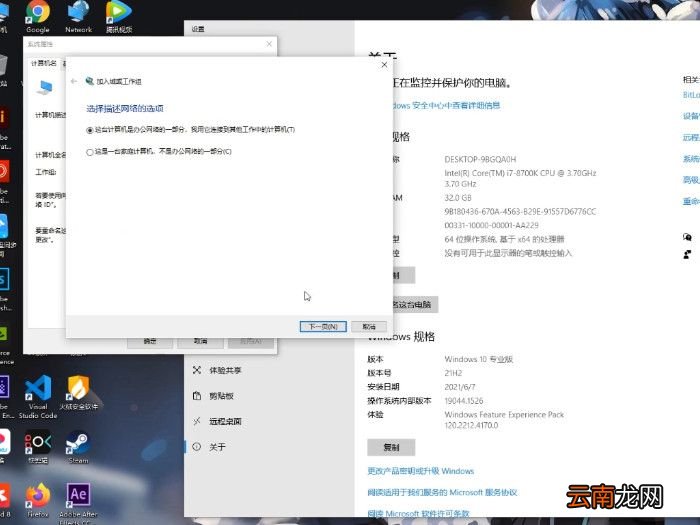
Task: Click the 2021/6/7 install date value
Action: pos(460,387)
